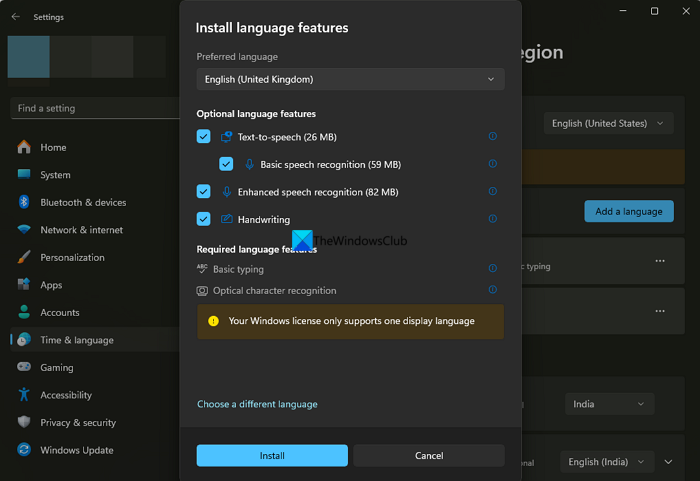Image resolution: width=700 pixels, height=481 pixels.
Task: Untick the Handwriting checkbox
Action: pos(204,219)
